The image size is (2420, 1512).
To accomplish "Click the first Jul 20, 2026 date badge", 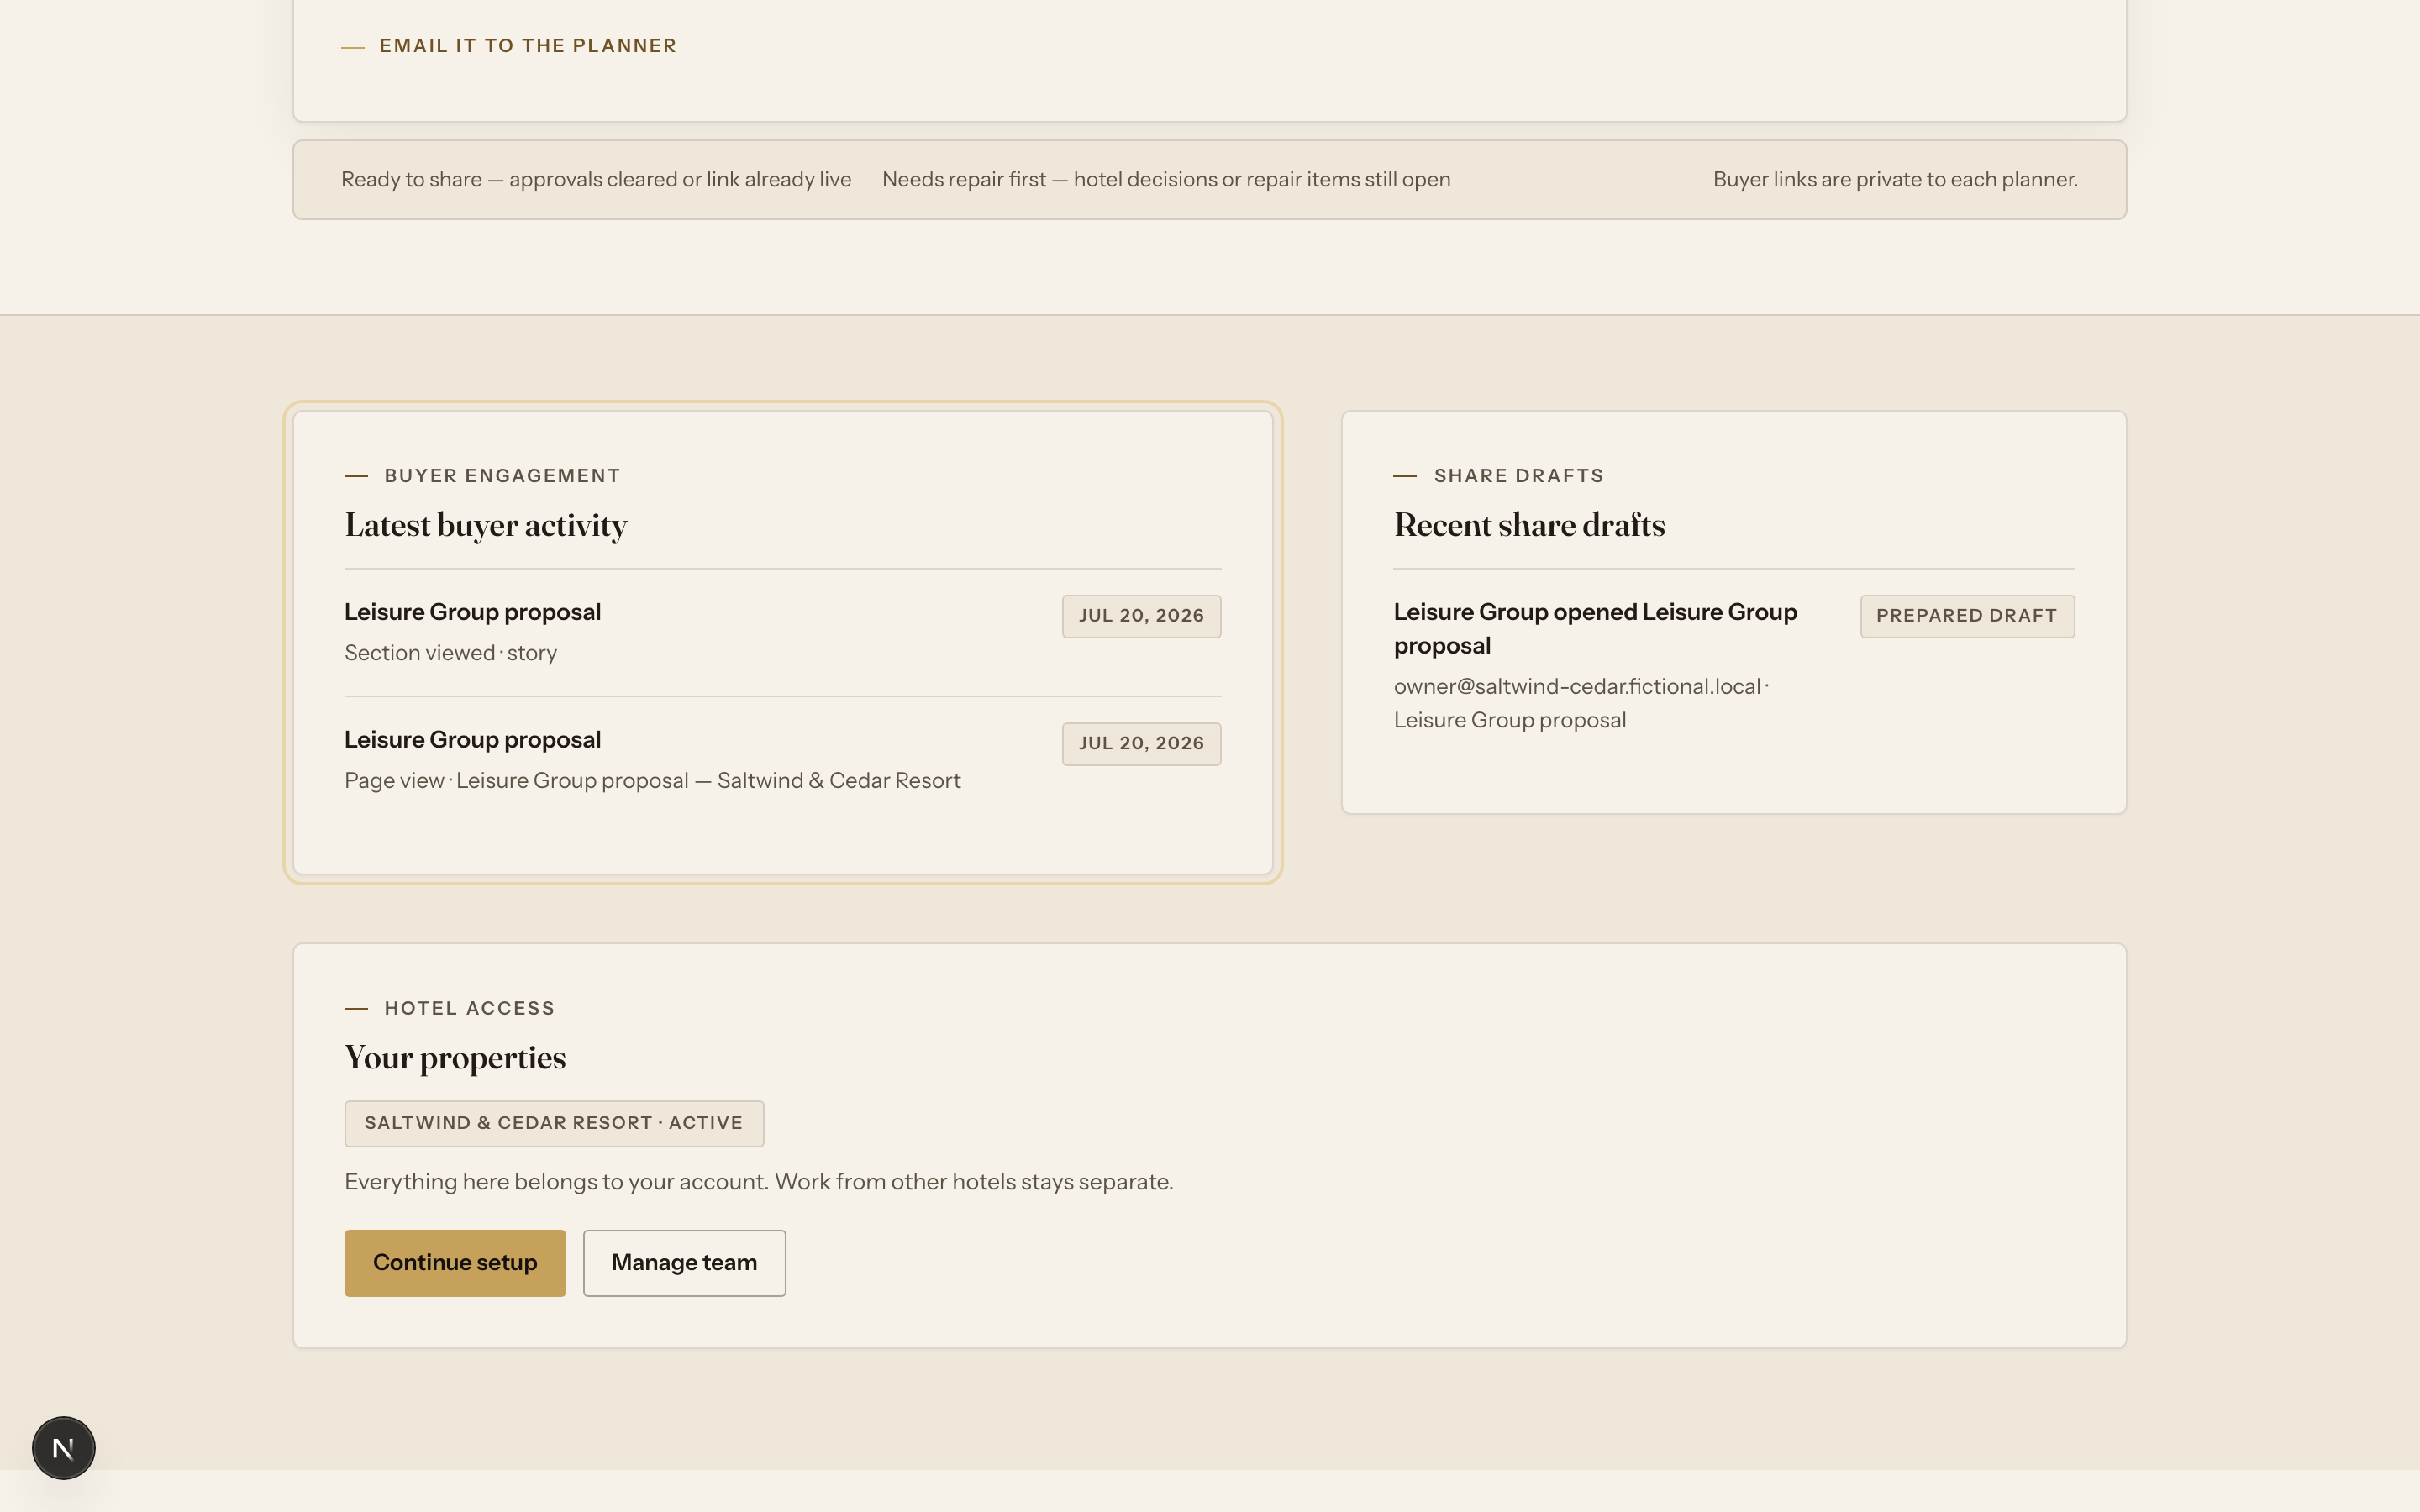I will coord(1141,616).
